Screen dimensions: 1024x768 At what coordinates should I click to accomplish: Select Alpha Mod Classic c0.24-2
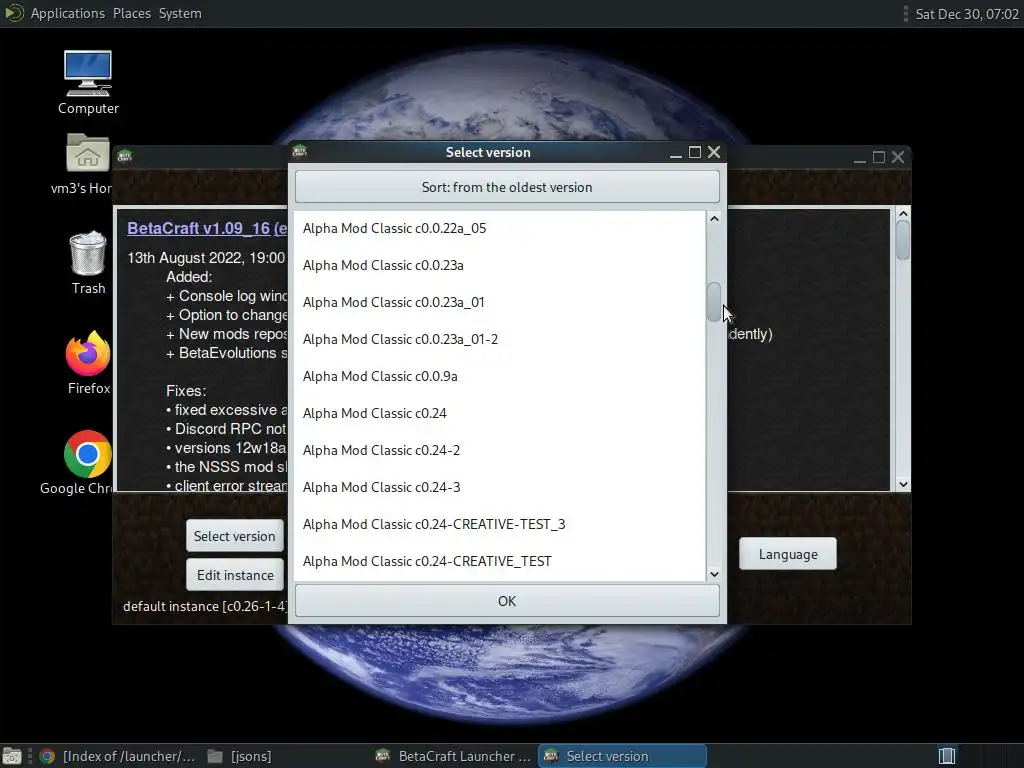[x=500, y=451]
